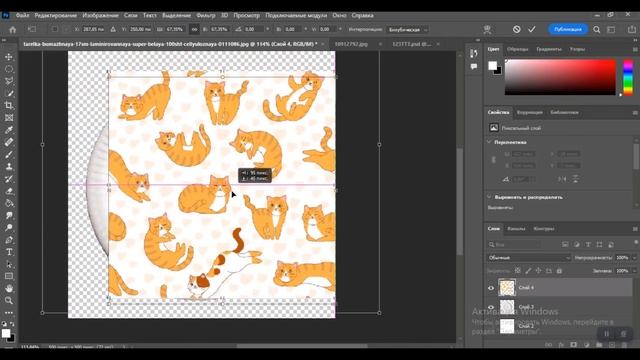Select the Elliptical Marquee tool

coord(9,69)
